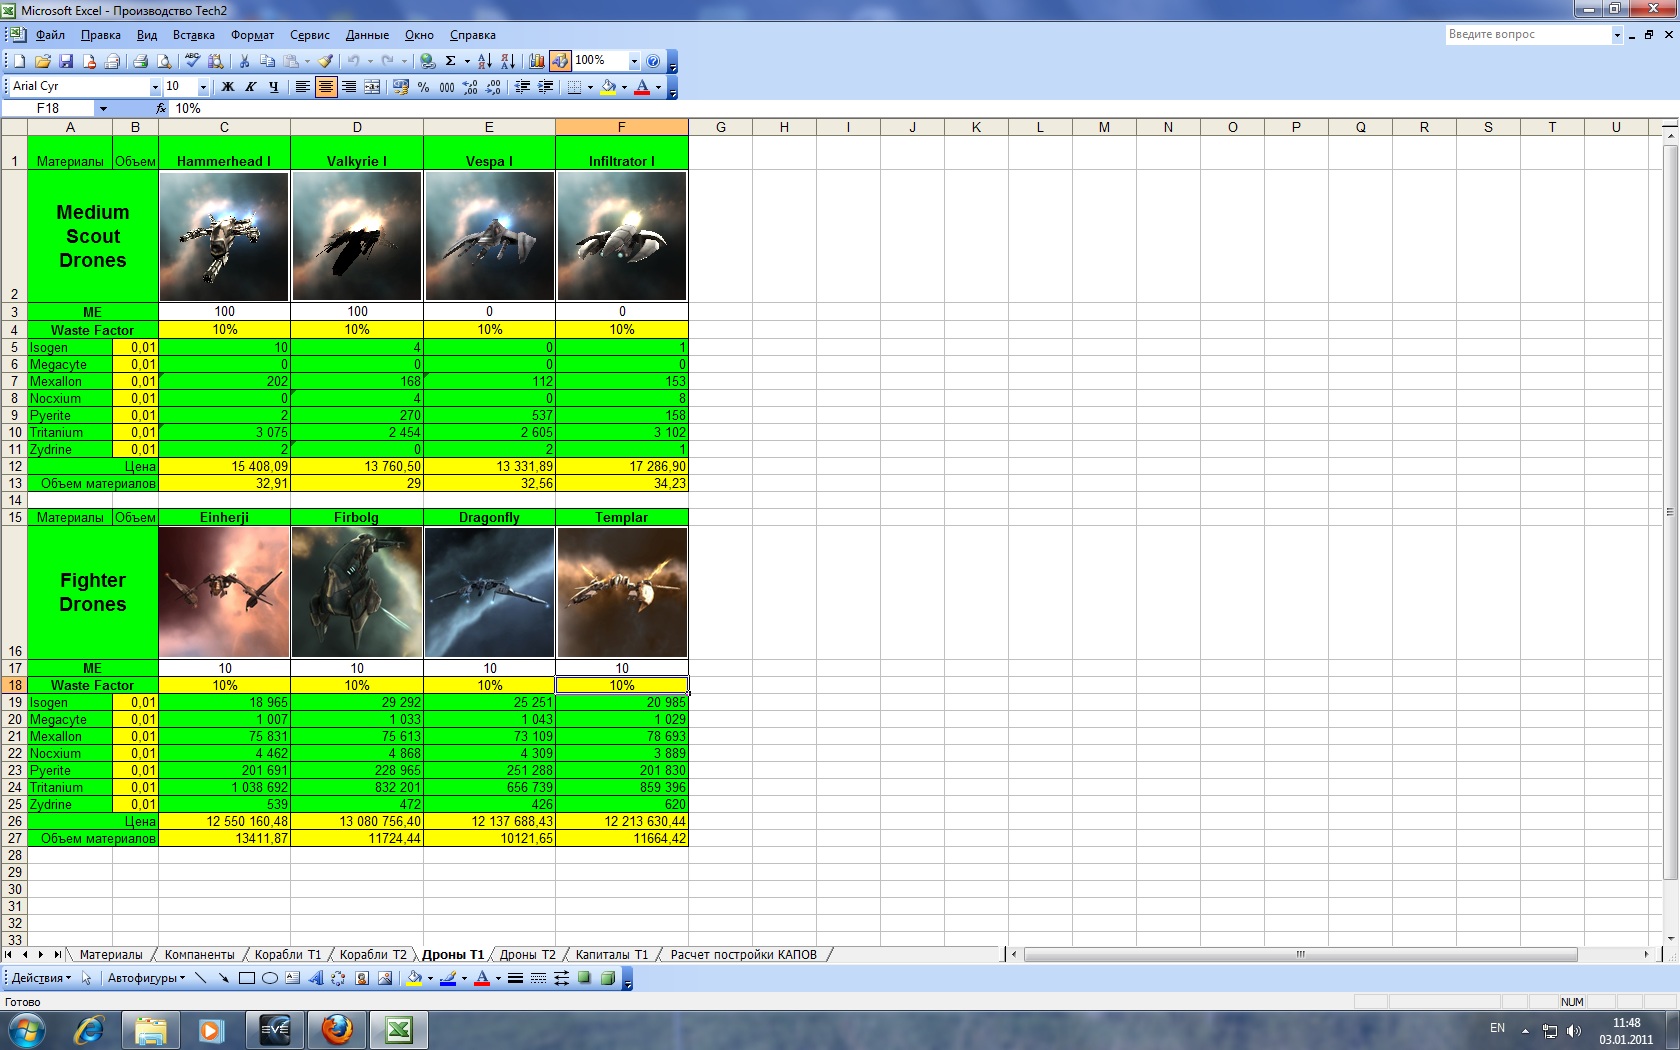Open the Действия drawing menu
Screen dimensions: 1680x1050
(x=41, y=978)
